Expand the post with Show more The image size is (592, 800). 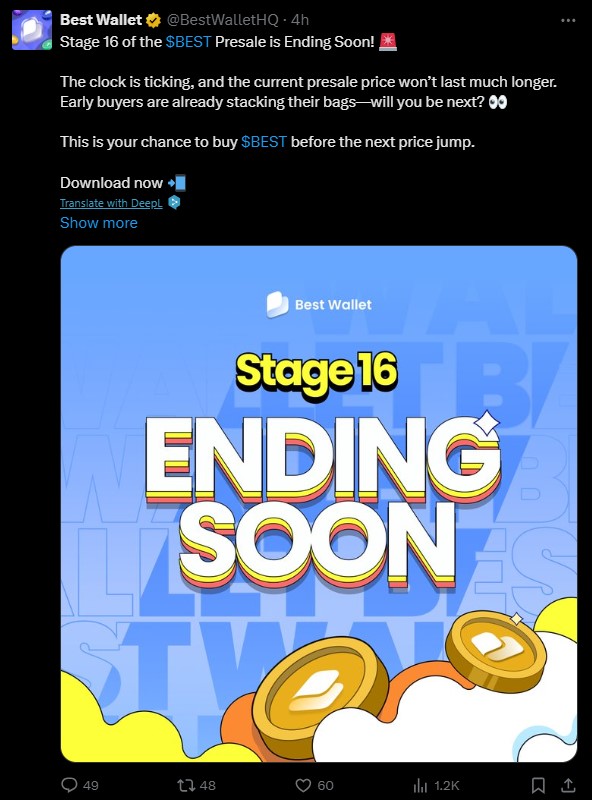98,223
